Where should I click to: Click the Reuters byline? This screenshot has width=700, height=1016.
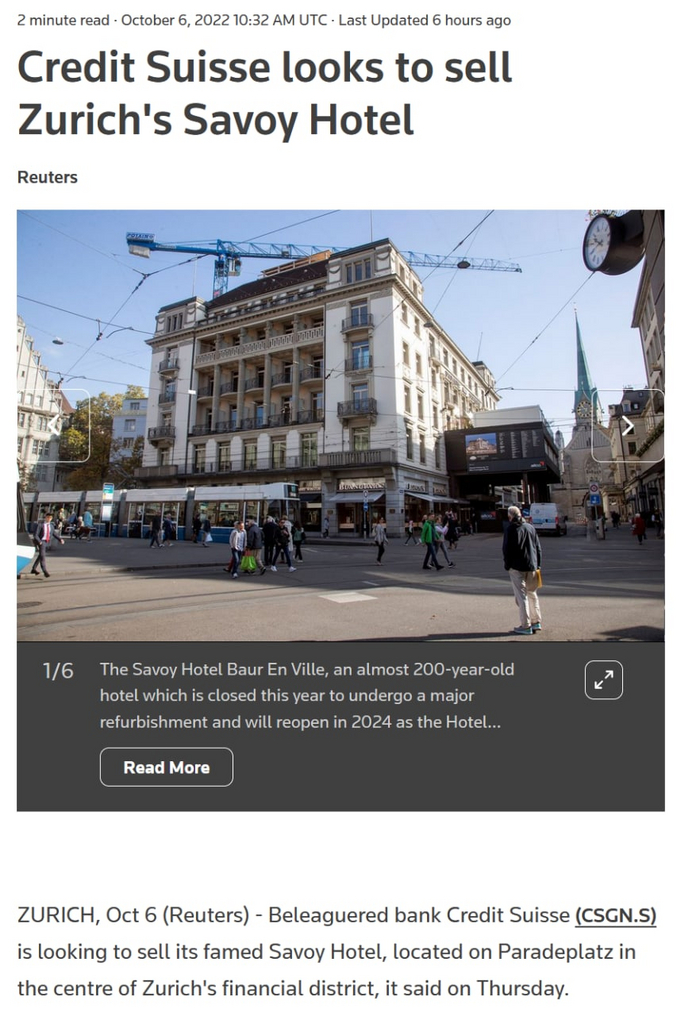47,177
